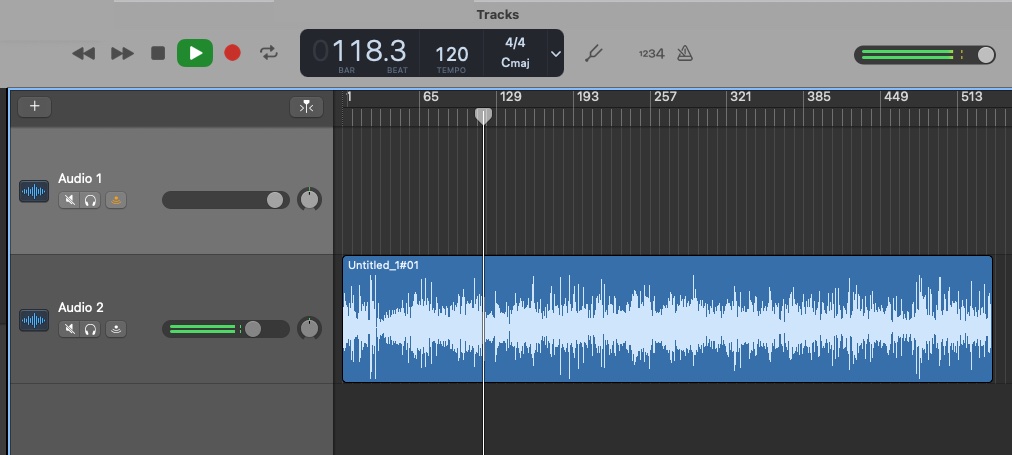Click bar 129 in the ruler
The width and height of the screenshot is (1012, 455).
[x=511, y=97]
